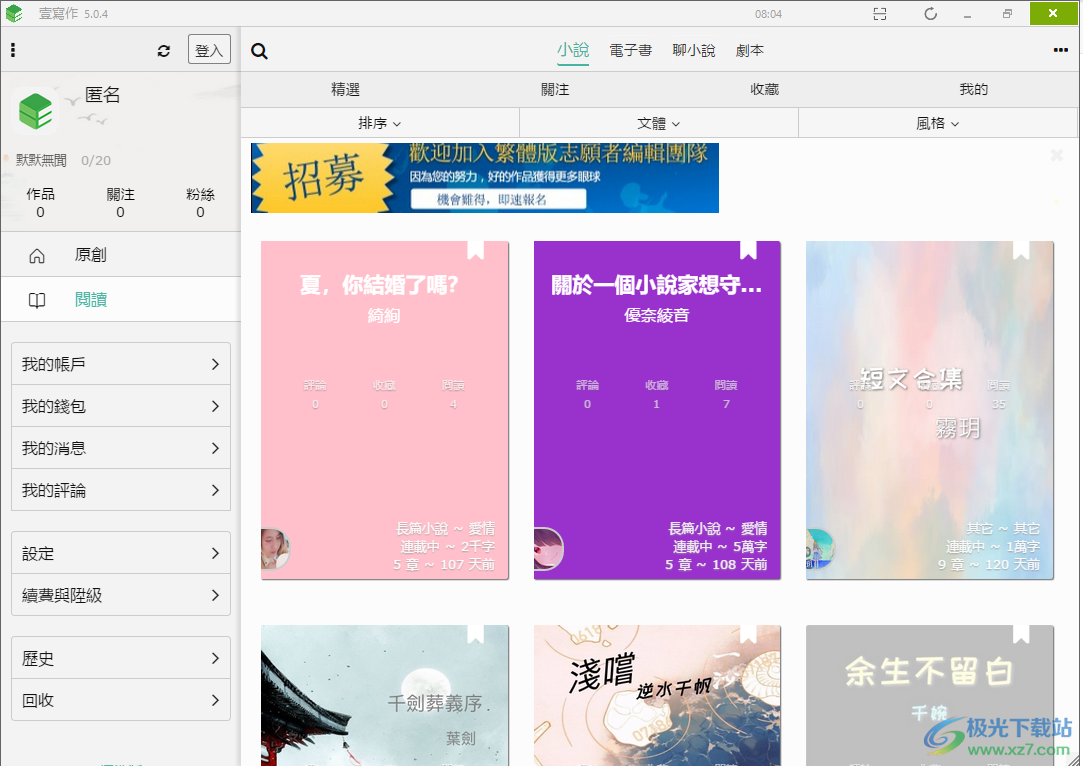Expand 回收 entry

(x=121, y=700)
